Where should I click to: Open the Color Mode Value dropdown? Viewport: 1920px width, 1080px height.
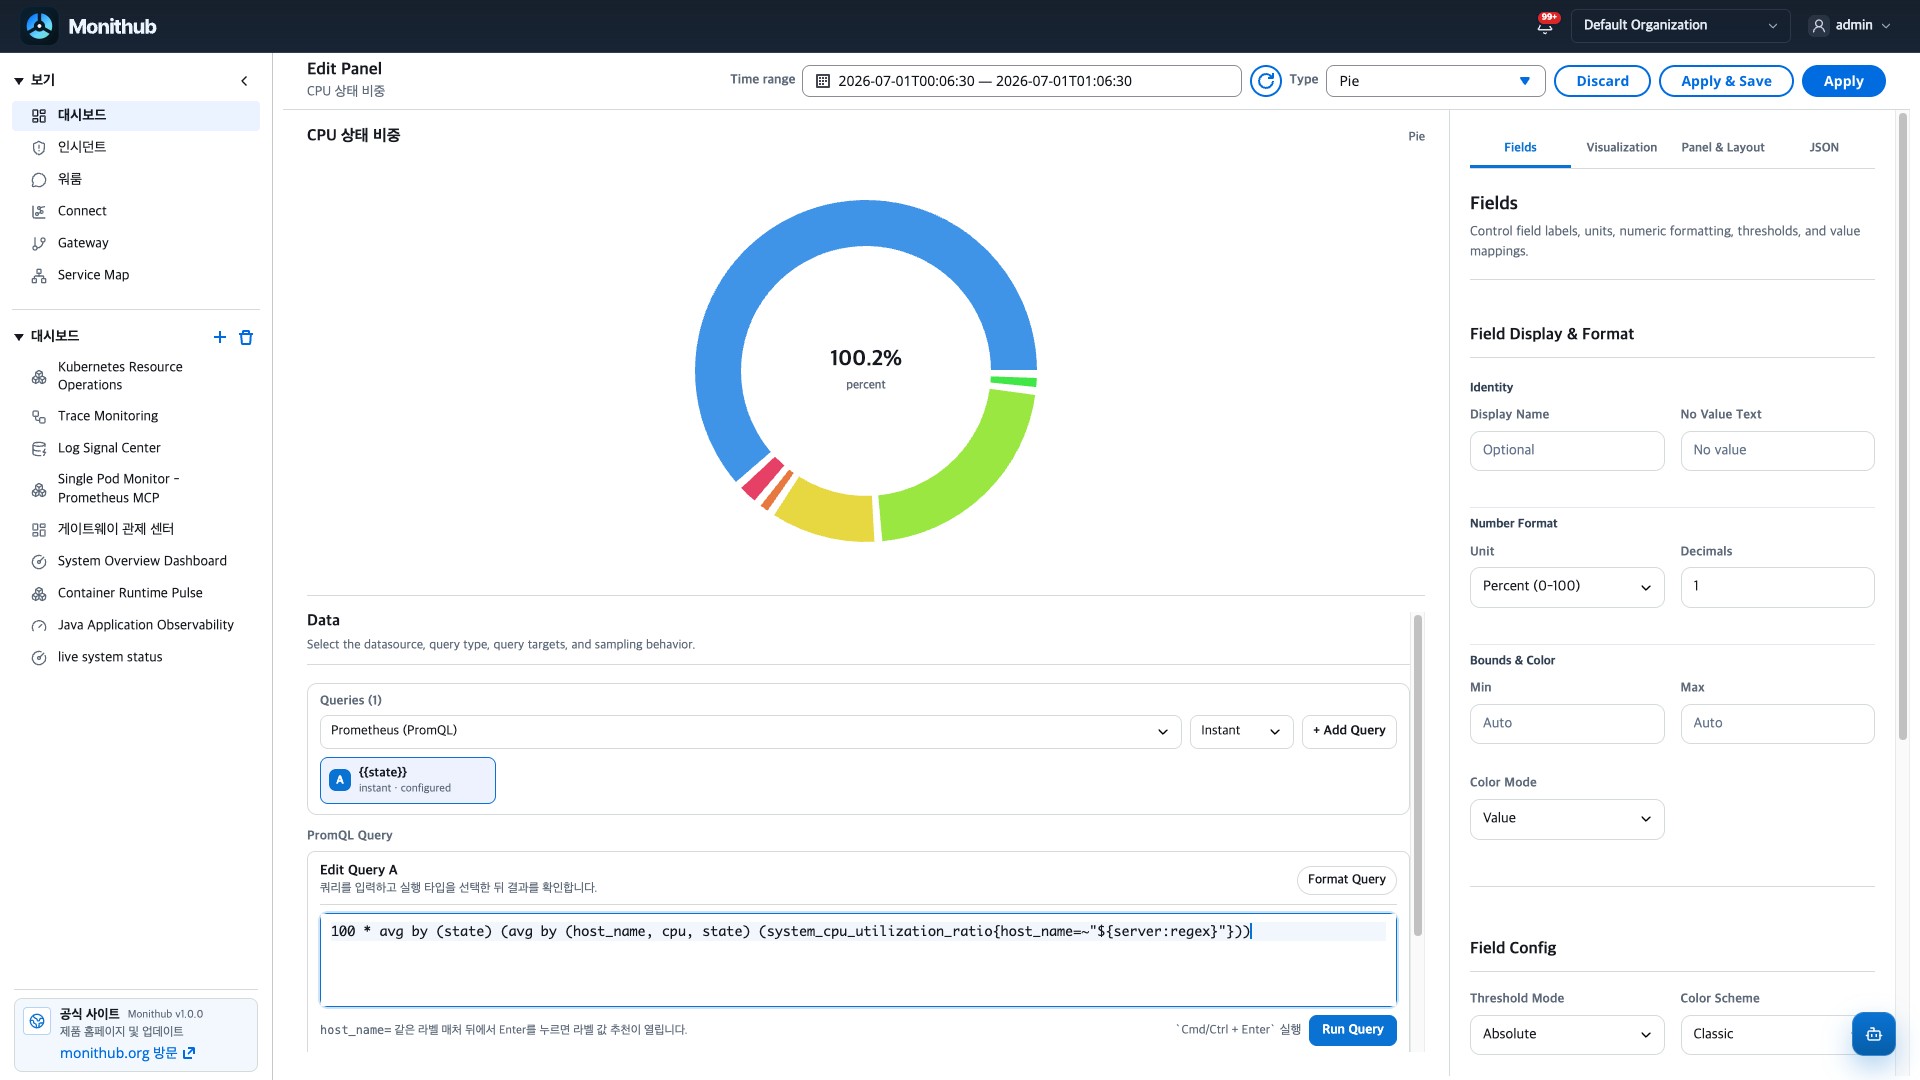coord(1566,819)
